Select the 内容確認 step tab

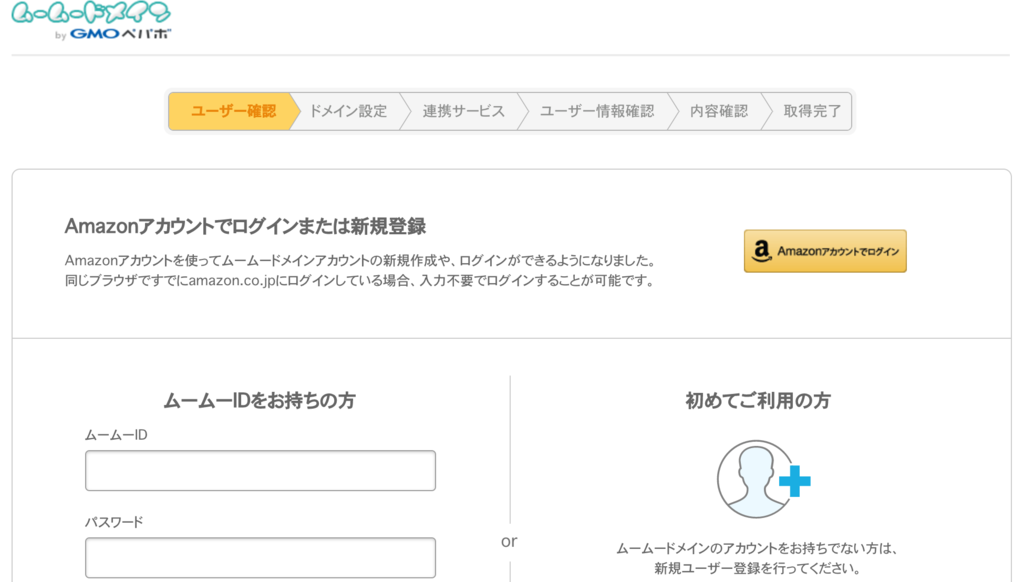pyautogui.click(x=719, y=111)
